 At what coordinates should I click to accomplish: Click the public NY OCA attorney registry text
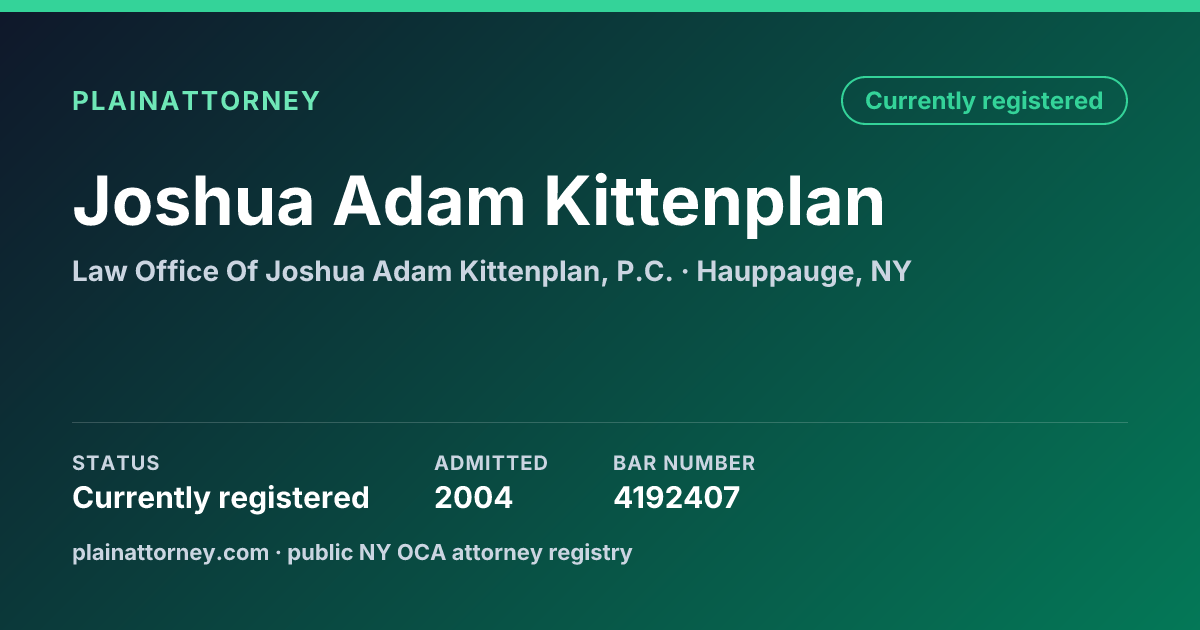pyautogui.click(x=460, y=552)
